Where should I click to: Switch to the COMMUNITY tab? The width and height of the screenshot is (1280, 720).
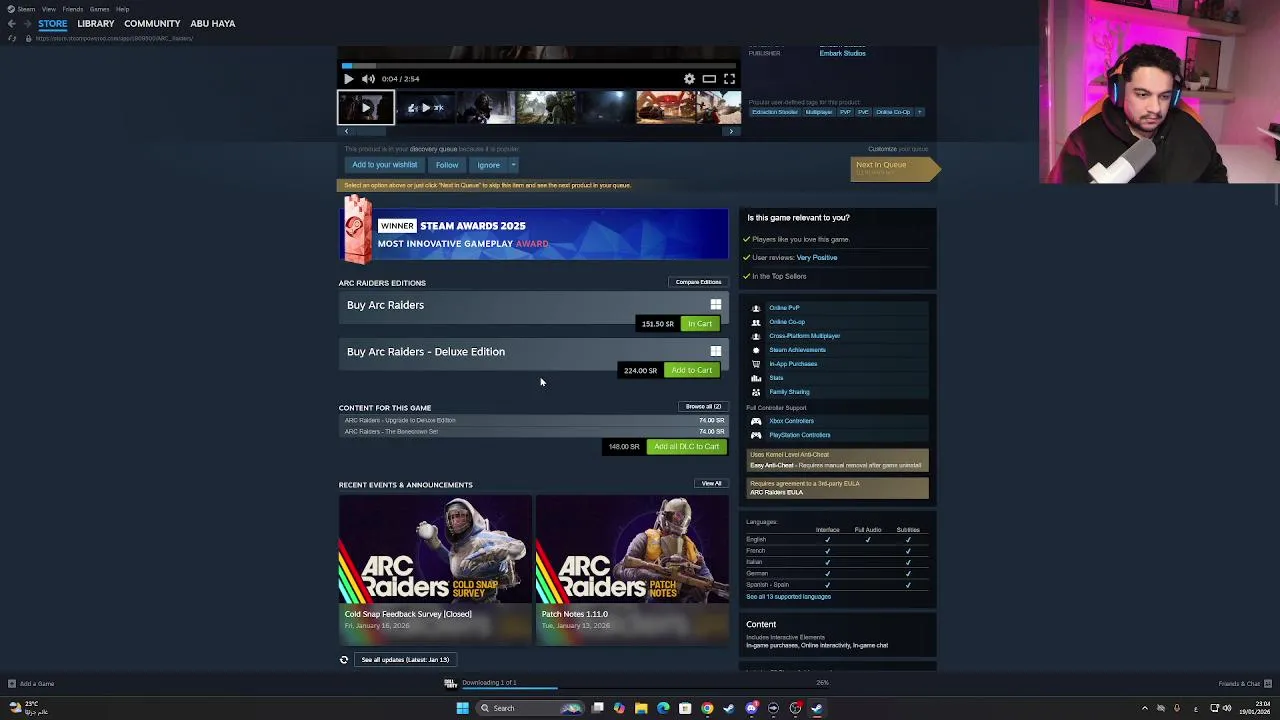[x=152, y=24]
